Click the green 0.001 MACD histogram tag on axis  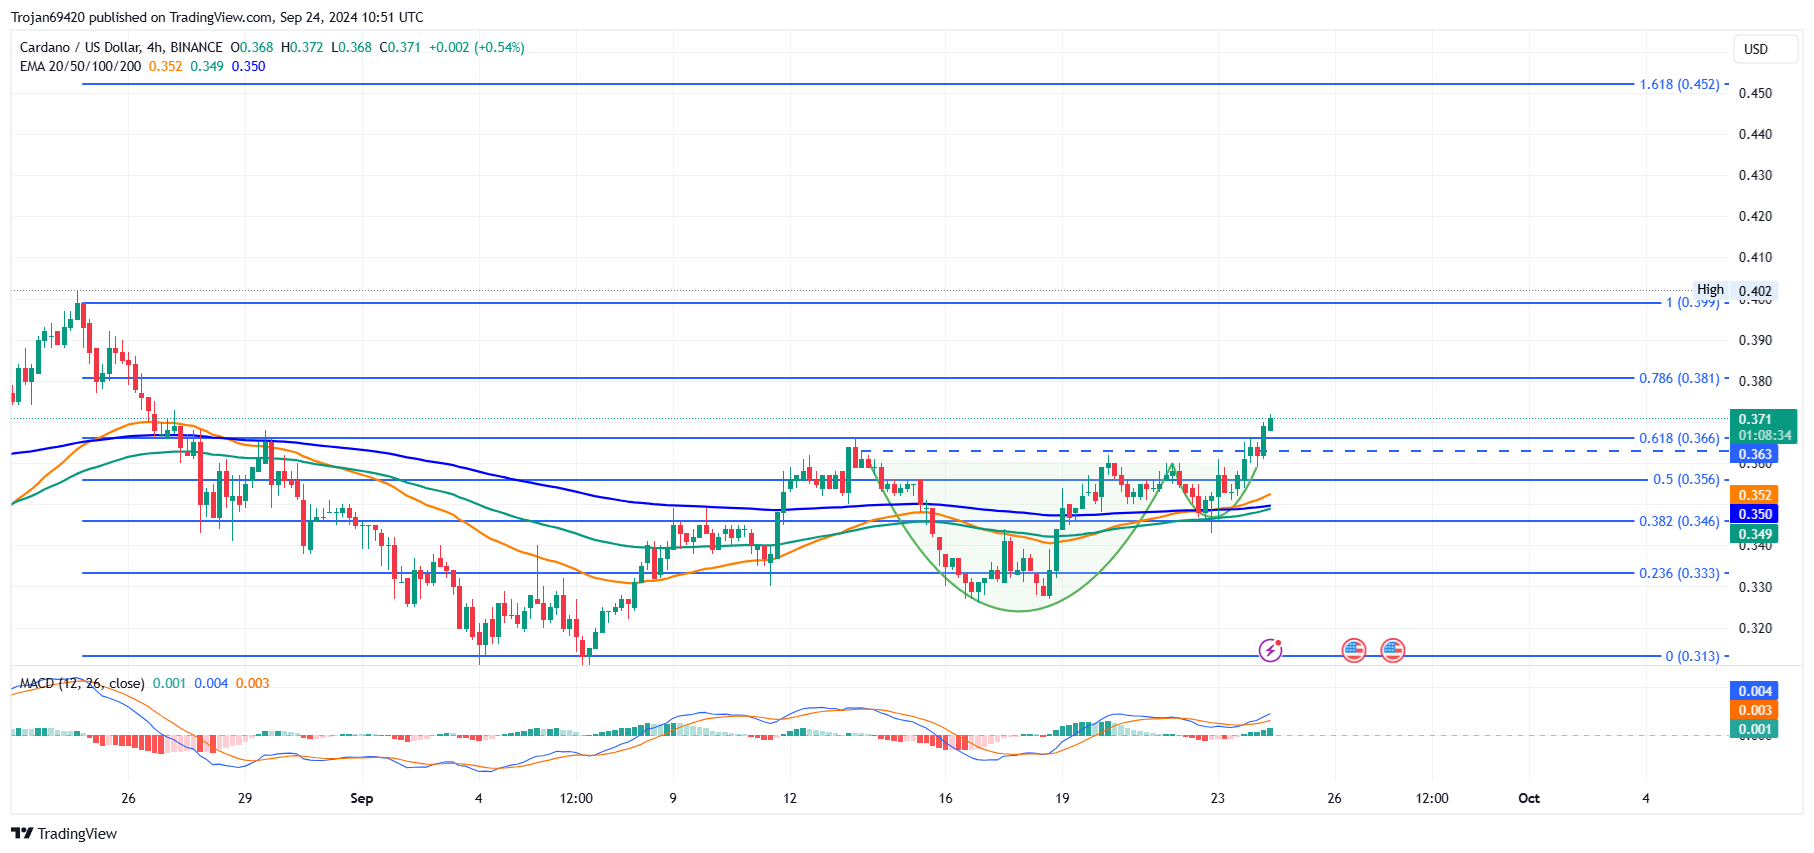tap(1755, 729)
